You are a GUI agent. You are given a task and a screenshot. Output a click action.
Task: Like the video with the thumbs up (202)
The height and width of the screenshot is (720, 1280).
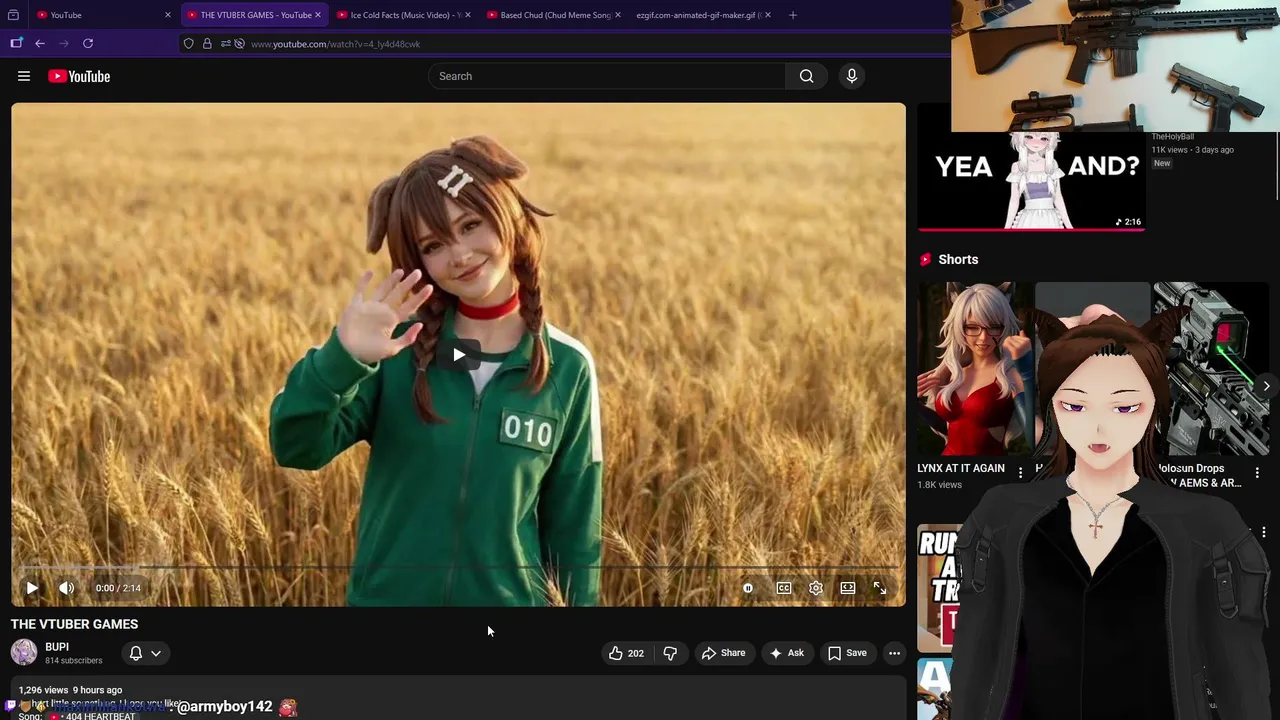point(626,653)
